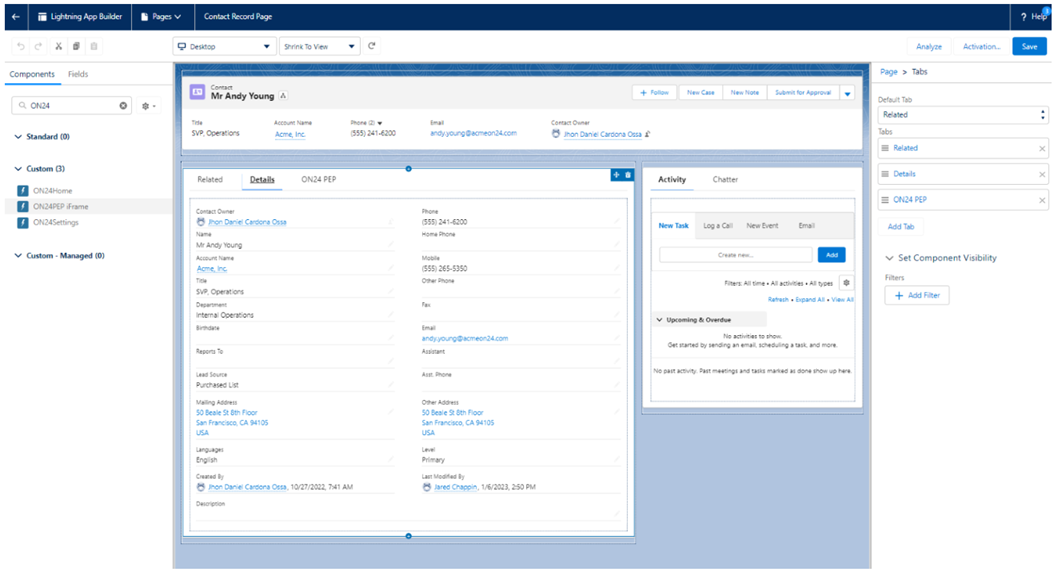Select the Activity tab
The image size is (1058, 572).
672,179
